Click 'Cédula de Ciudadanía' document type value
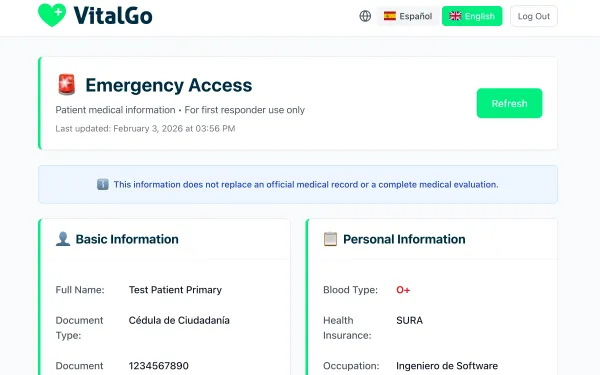 click(179, 320)
